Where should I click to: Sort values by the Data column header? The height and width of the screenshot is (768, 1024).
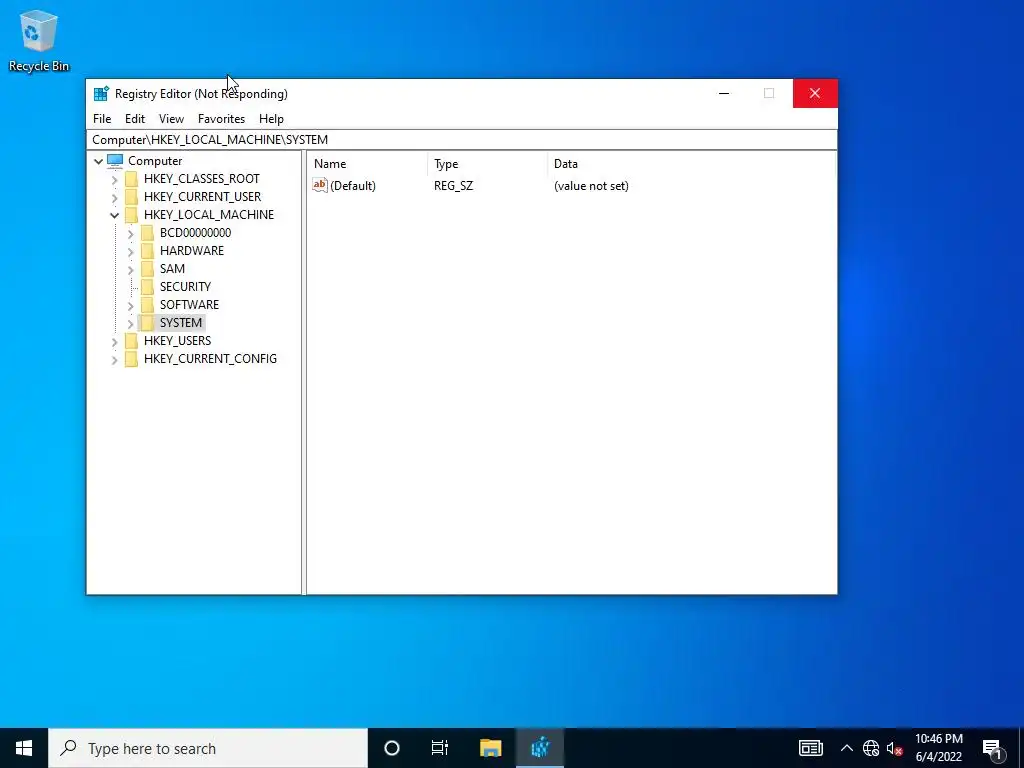691,164
